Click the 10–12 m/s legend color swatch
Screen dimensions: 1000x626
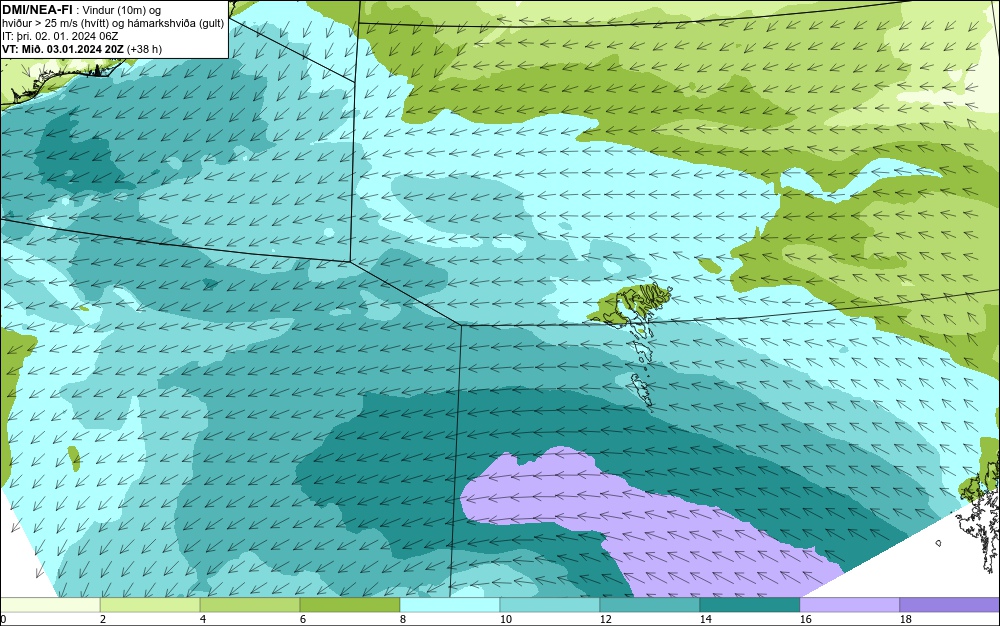(550, 605)
